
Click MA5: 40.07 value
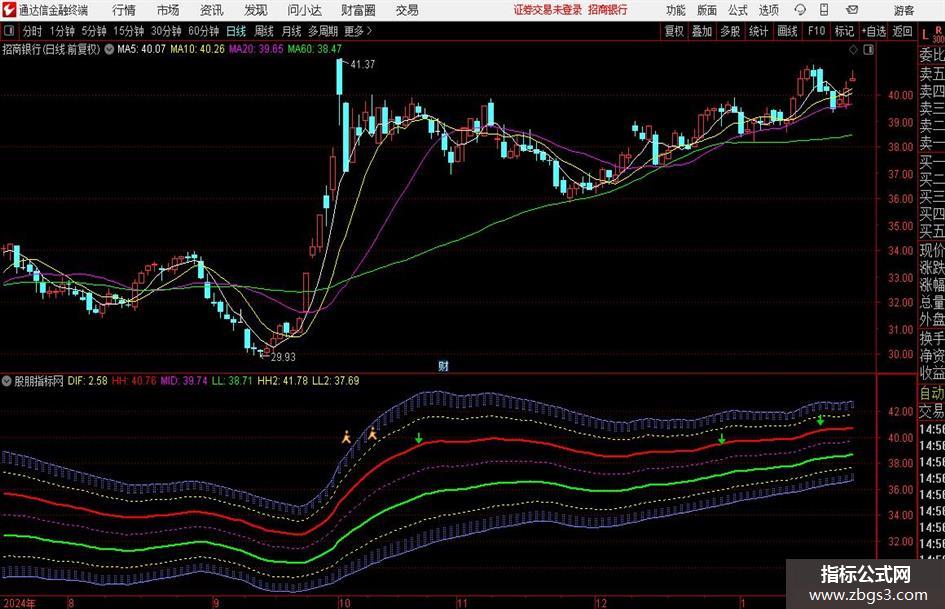pyautogui.click(x=141, y=49)
